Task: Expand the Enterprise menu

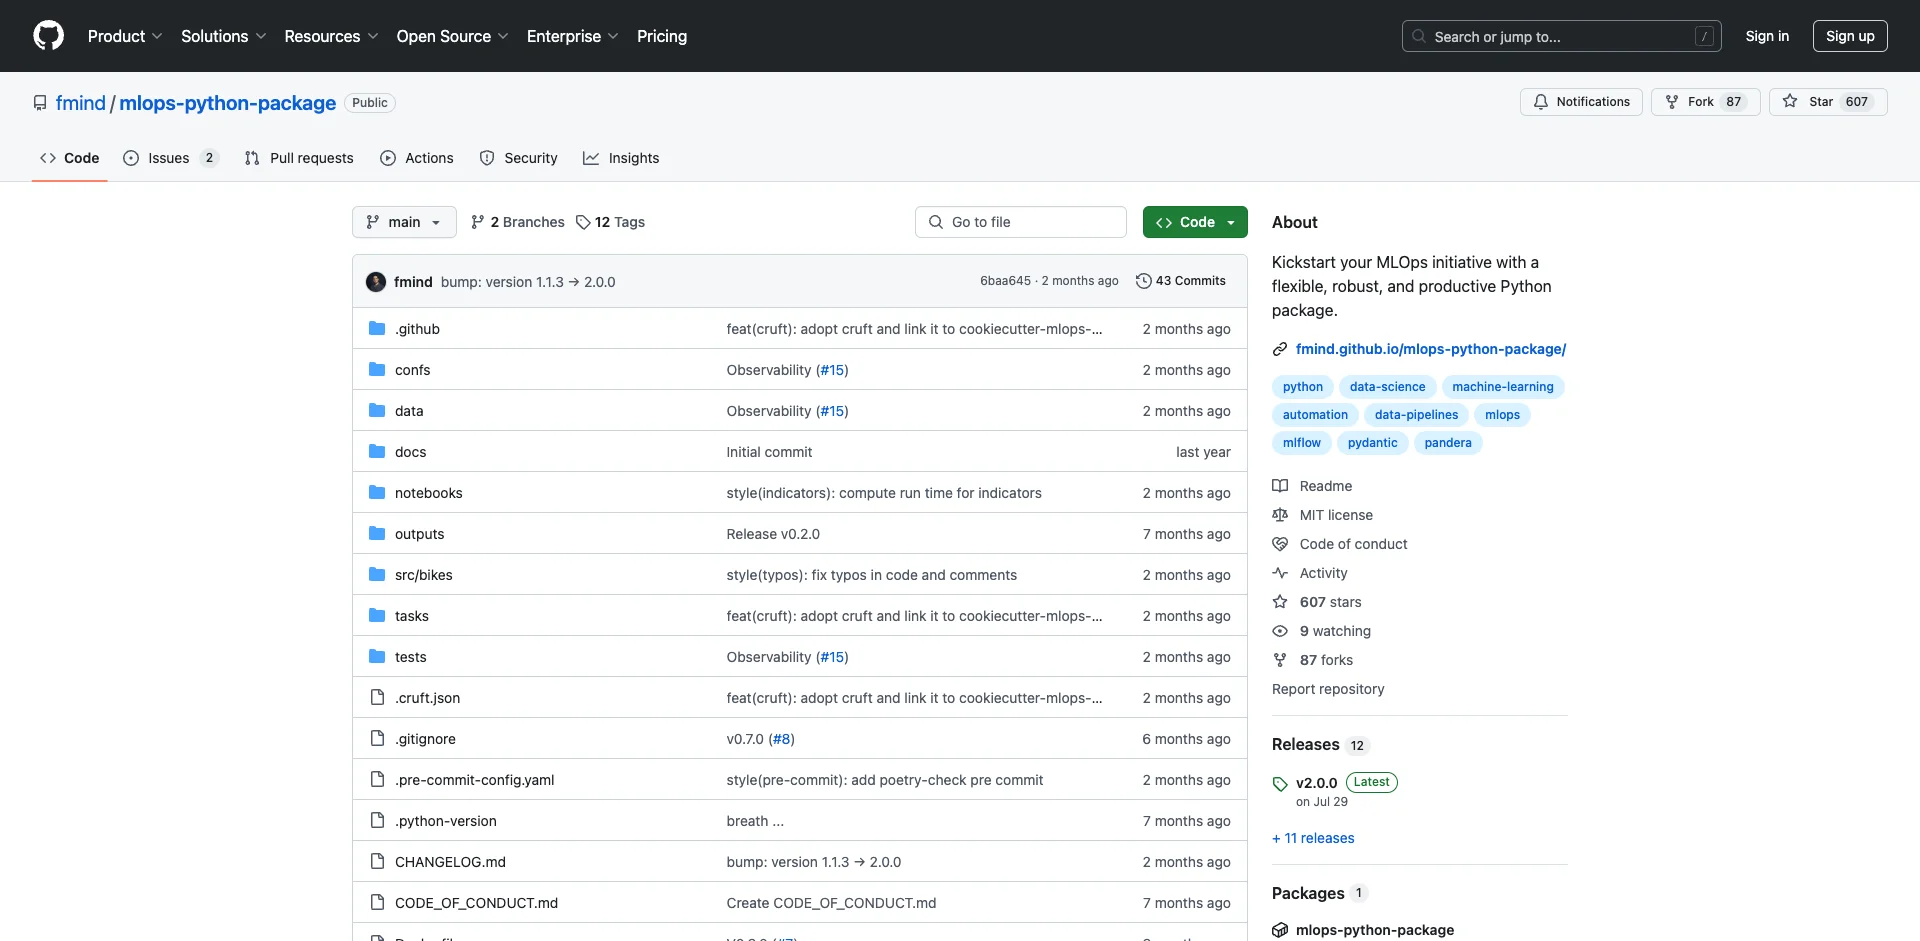Action: click(573, 36)
